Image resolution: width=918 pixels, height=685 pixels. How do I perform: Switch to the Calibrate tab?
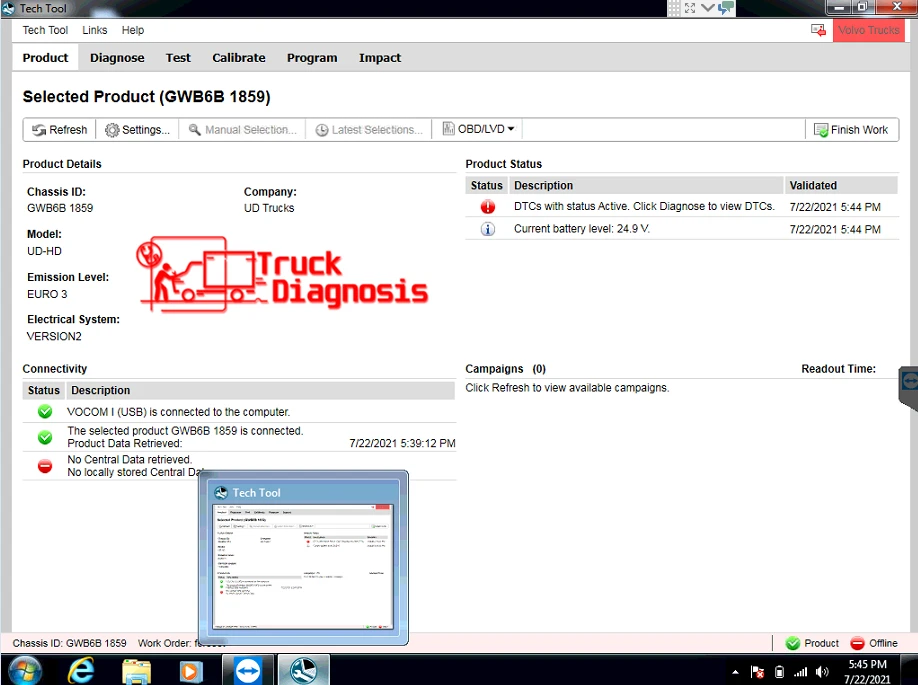point(239,58)
